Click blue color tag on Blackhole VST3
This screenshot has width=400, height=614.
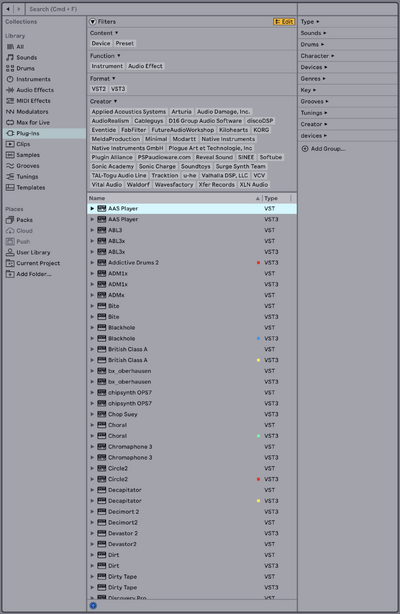coord(258,338)
